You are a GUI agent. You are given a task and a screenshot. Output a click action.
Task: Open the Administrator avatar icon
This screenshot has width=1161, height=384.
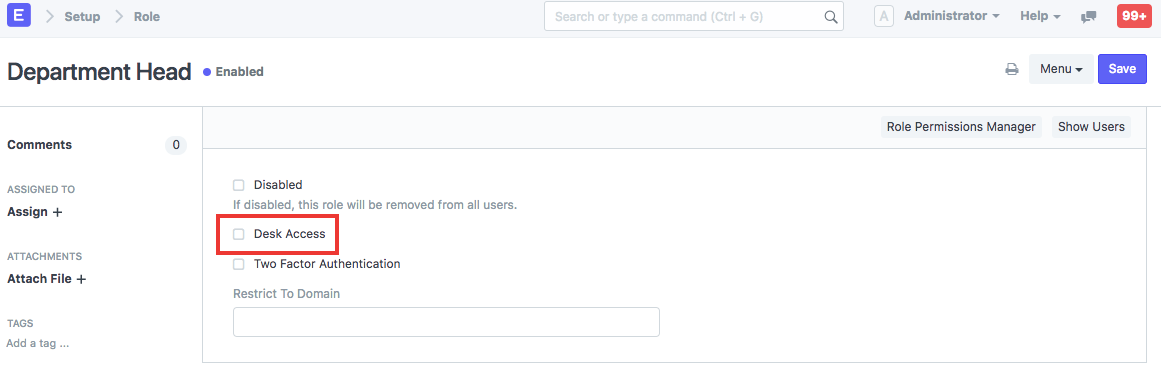(x=884, y=16)
